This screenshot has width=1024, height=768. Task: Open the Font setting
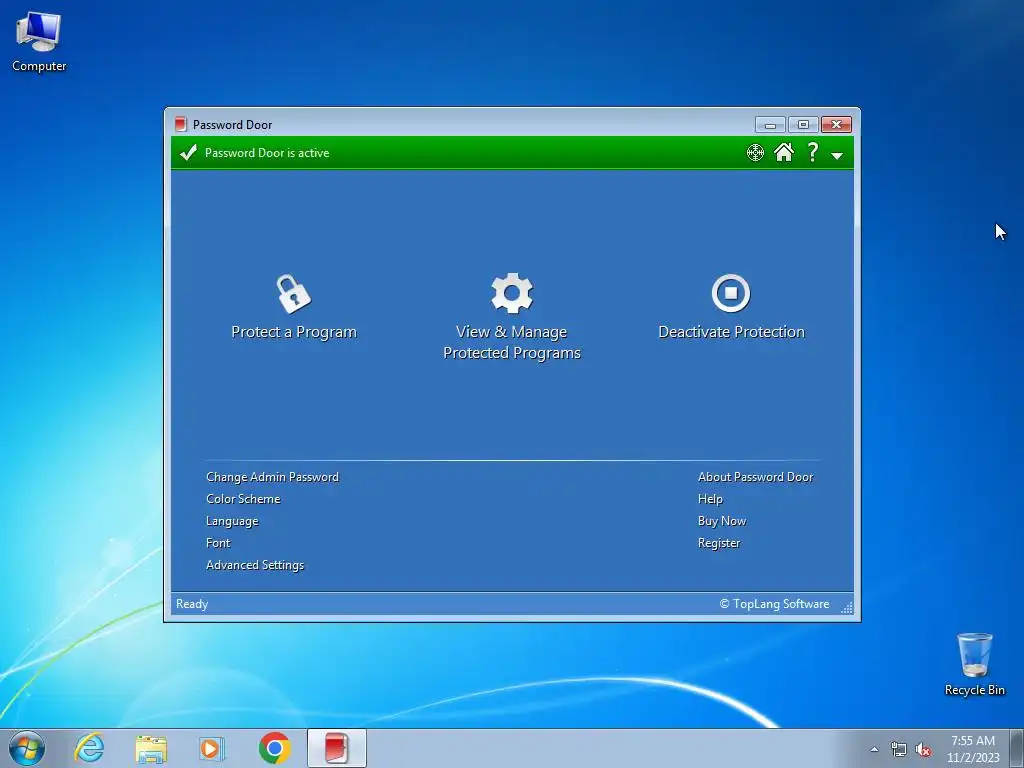pyautogui.click(x=218, y=543)
